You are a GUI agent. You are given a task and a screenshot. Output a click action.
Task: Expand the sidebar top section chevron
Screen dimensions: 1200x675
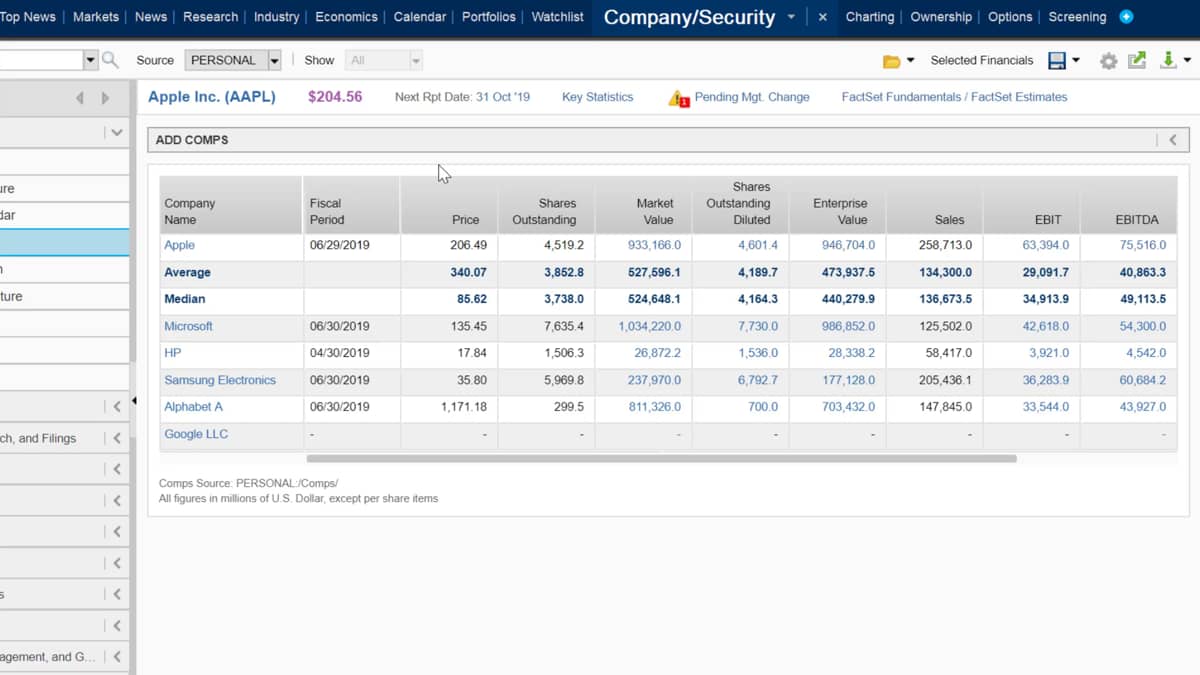(117, 132)
